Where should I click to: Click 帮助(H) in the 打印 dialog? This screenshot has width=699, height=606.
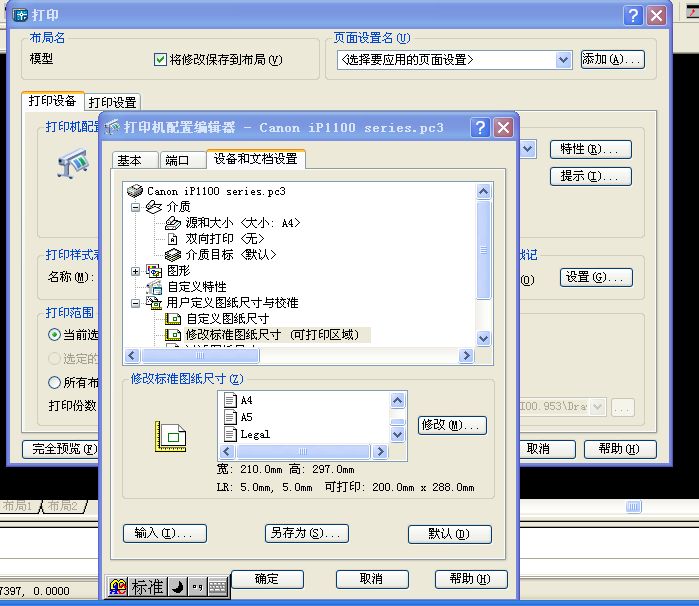click(x=620, y=449)
